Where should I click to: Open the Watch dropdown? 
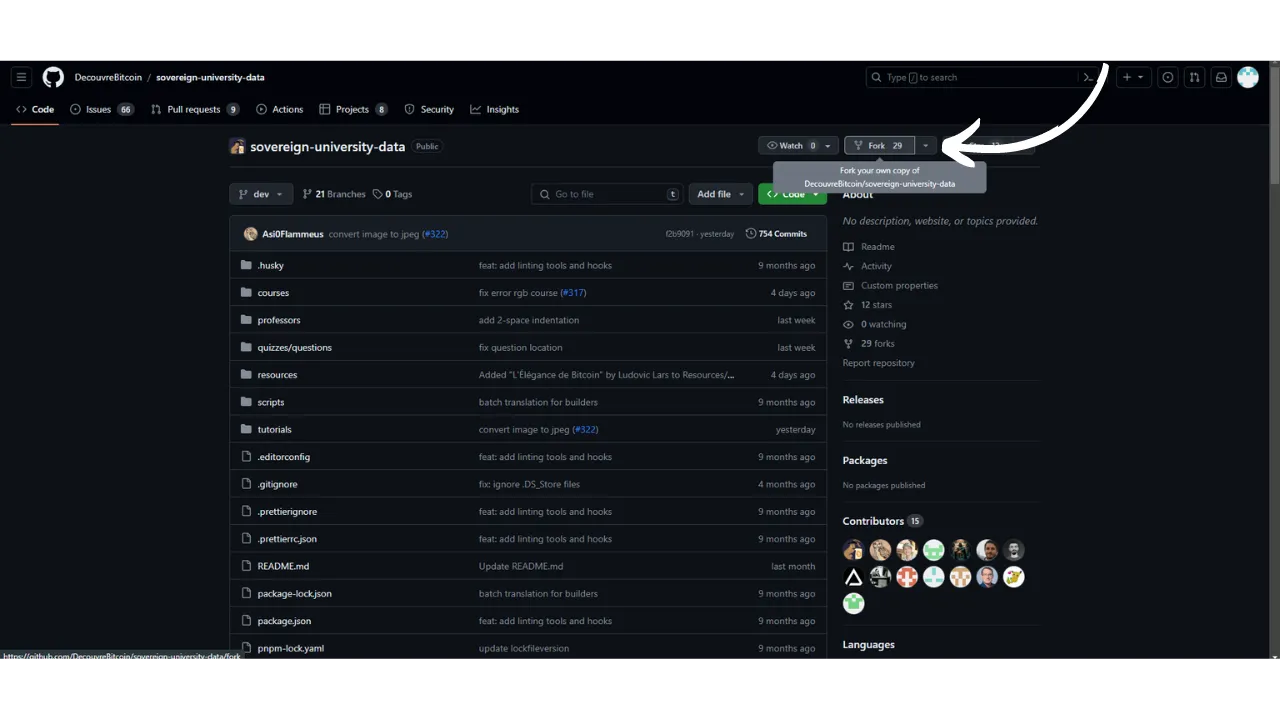coord(798,146)
